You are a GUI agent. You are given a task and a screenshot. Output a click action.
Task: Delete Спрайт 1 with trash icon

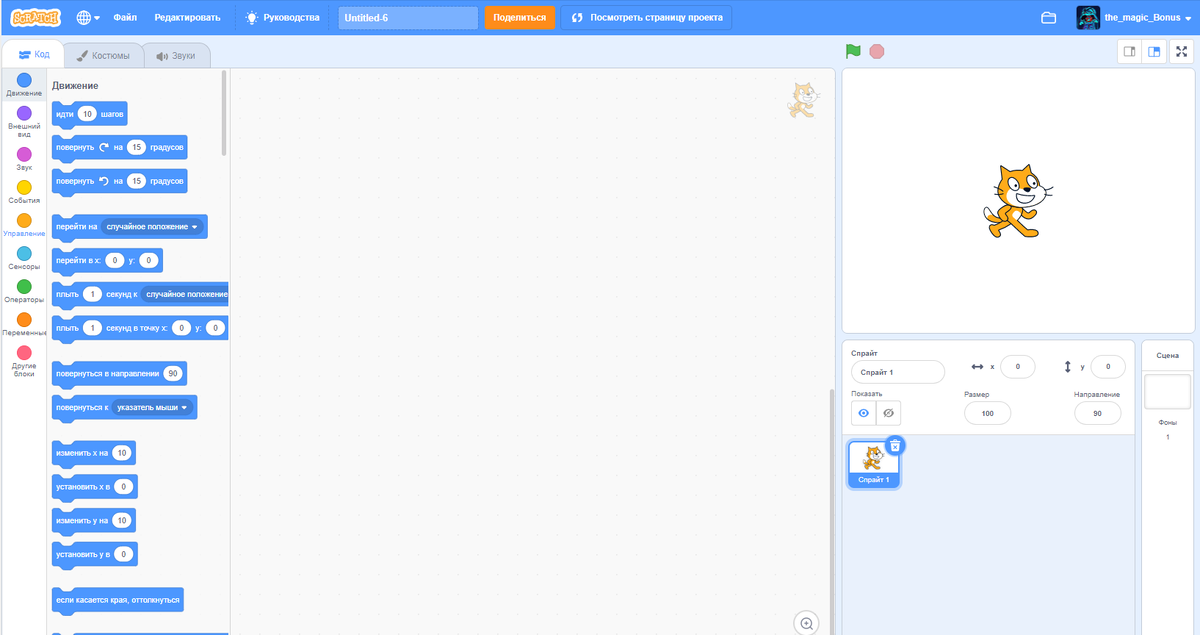[896, 445]
